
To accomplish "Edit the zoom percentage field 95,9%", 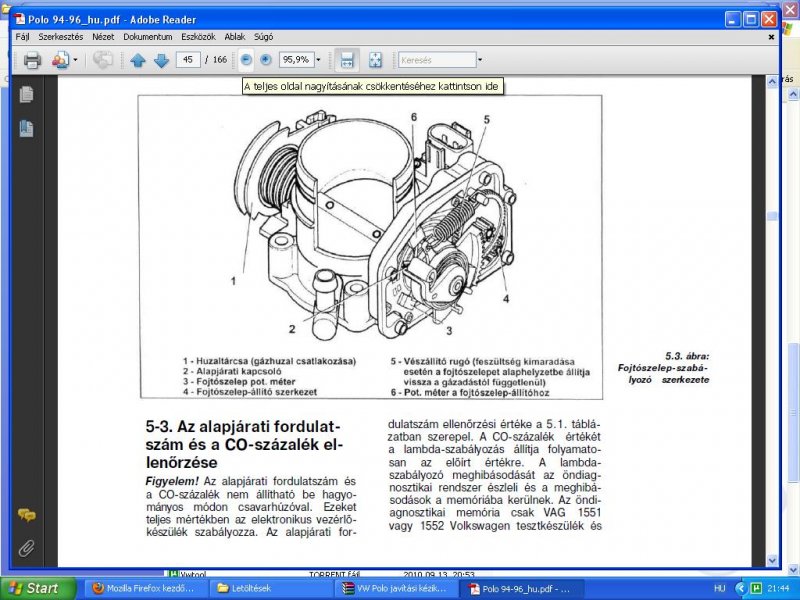I will pos(296,60).
